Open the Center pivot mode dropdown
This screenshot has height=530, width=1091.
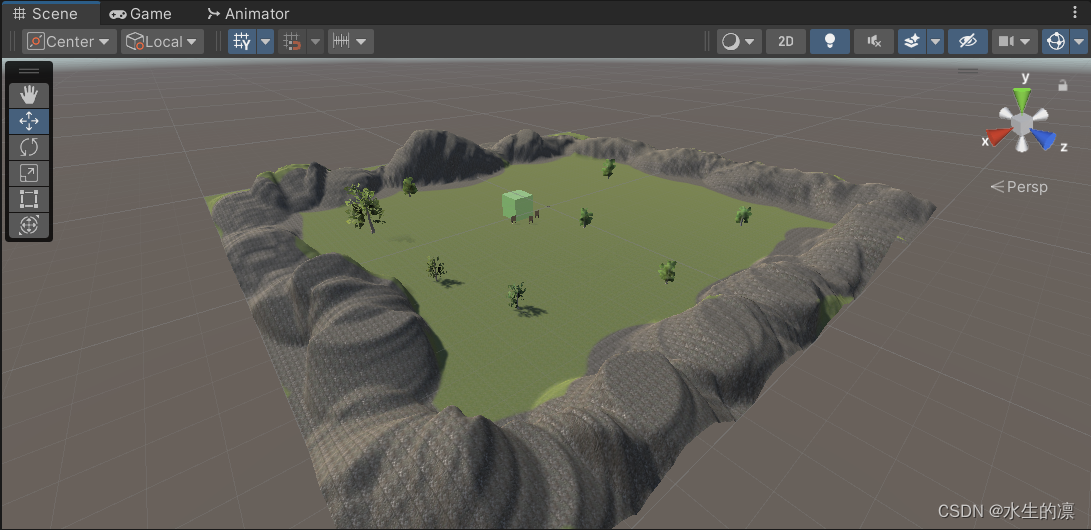pos(69,42)
